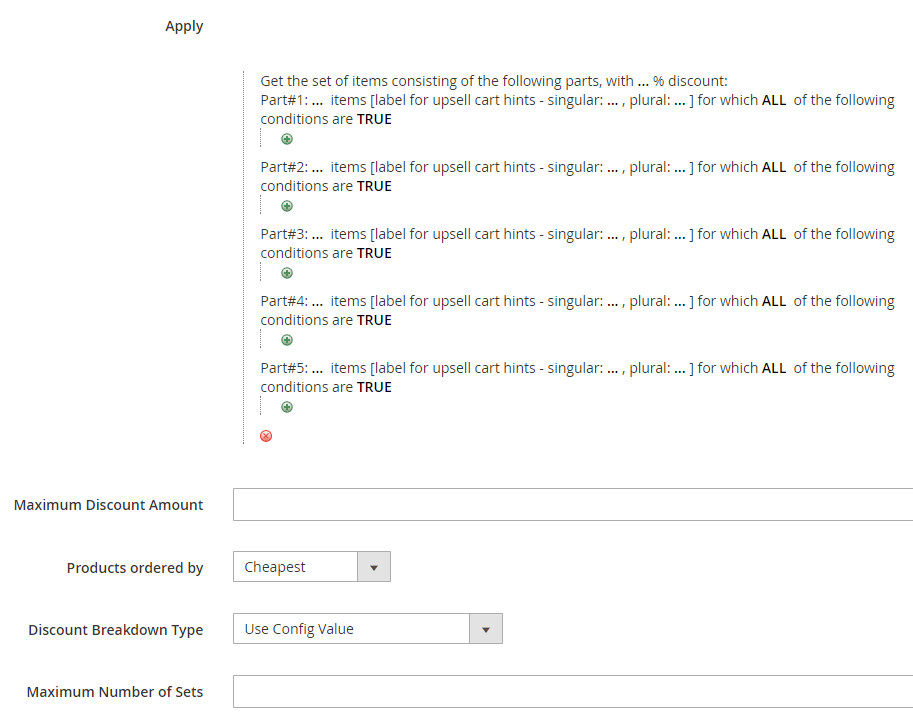Viewport: 913px width, 717px height.
Task: Set the Part#5 item quantity placeholder
Action: coord(317,368)
